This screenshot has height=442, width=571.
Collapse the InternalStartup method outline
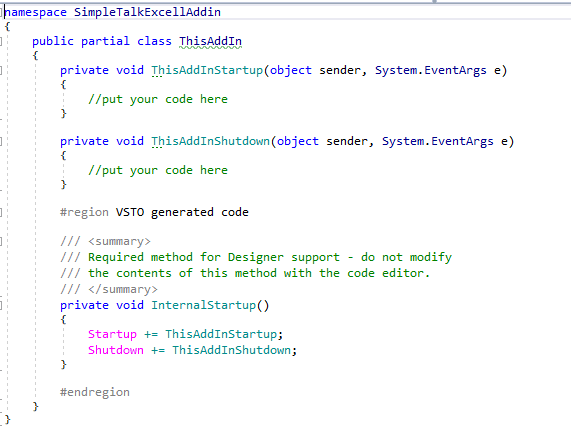1,305
